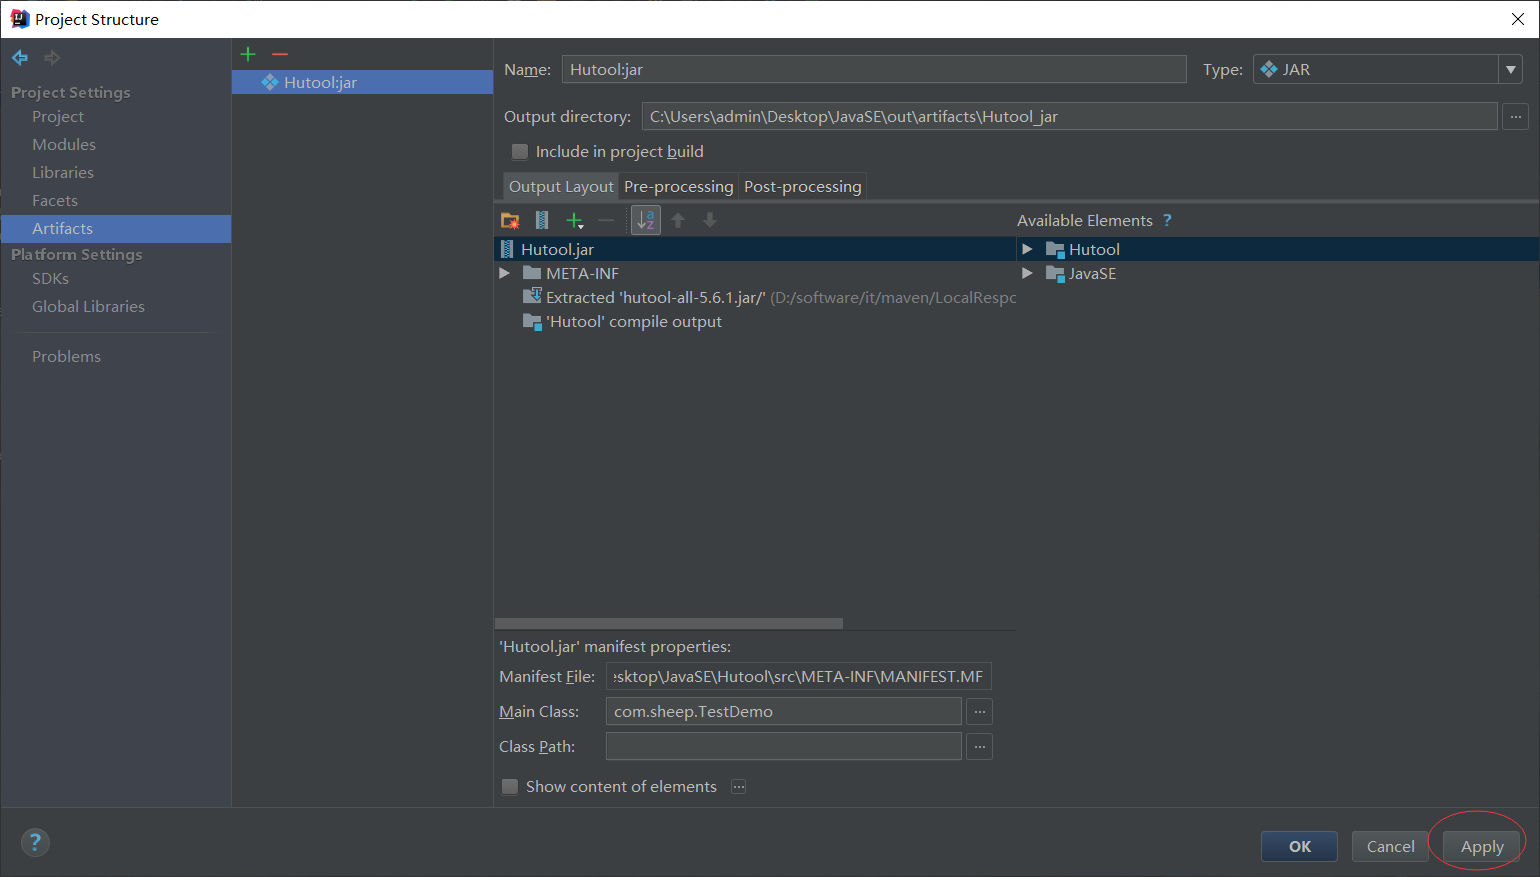Open Artifacts settings section
The height and width of the screenshot is (877, 1540).
tap(62, 229)
